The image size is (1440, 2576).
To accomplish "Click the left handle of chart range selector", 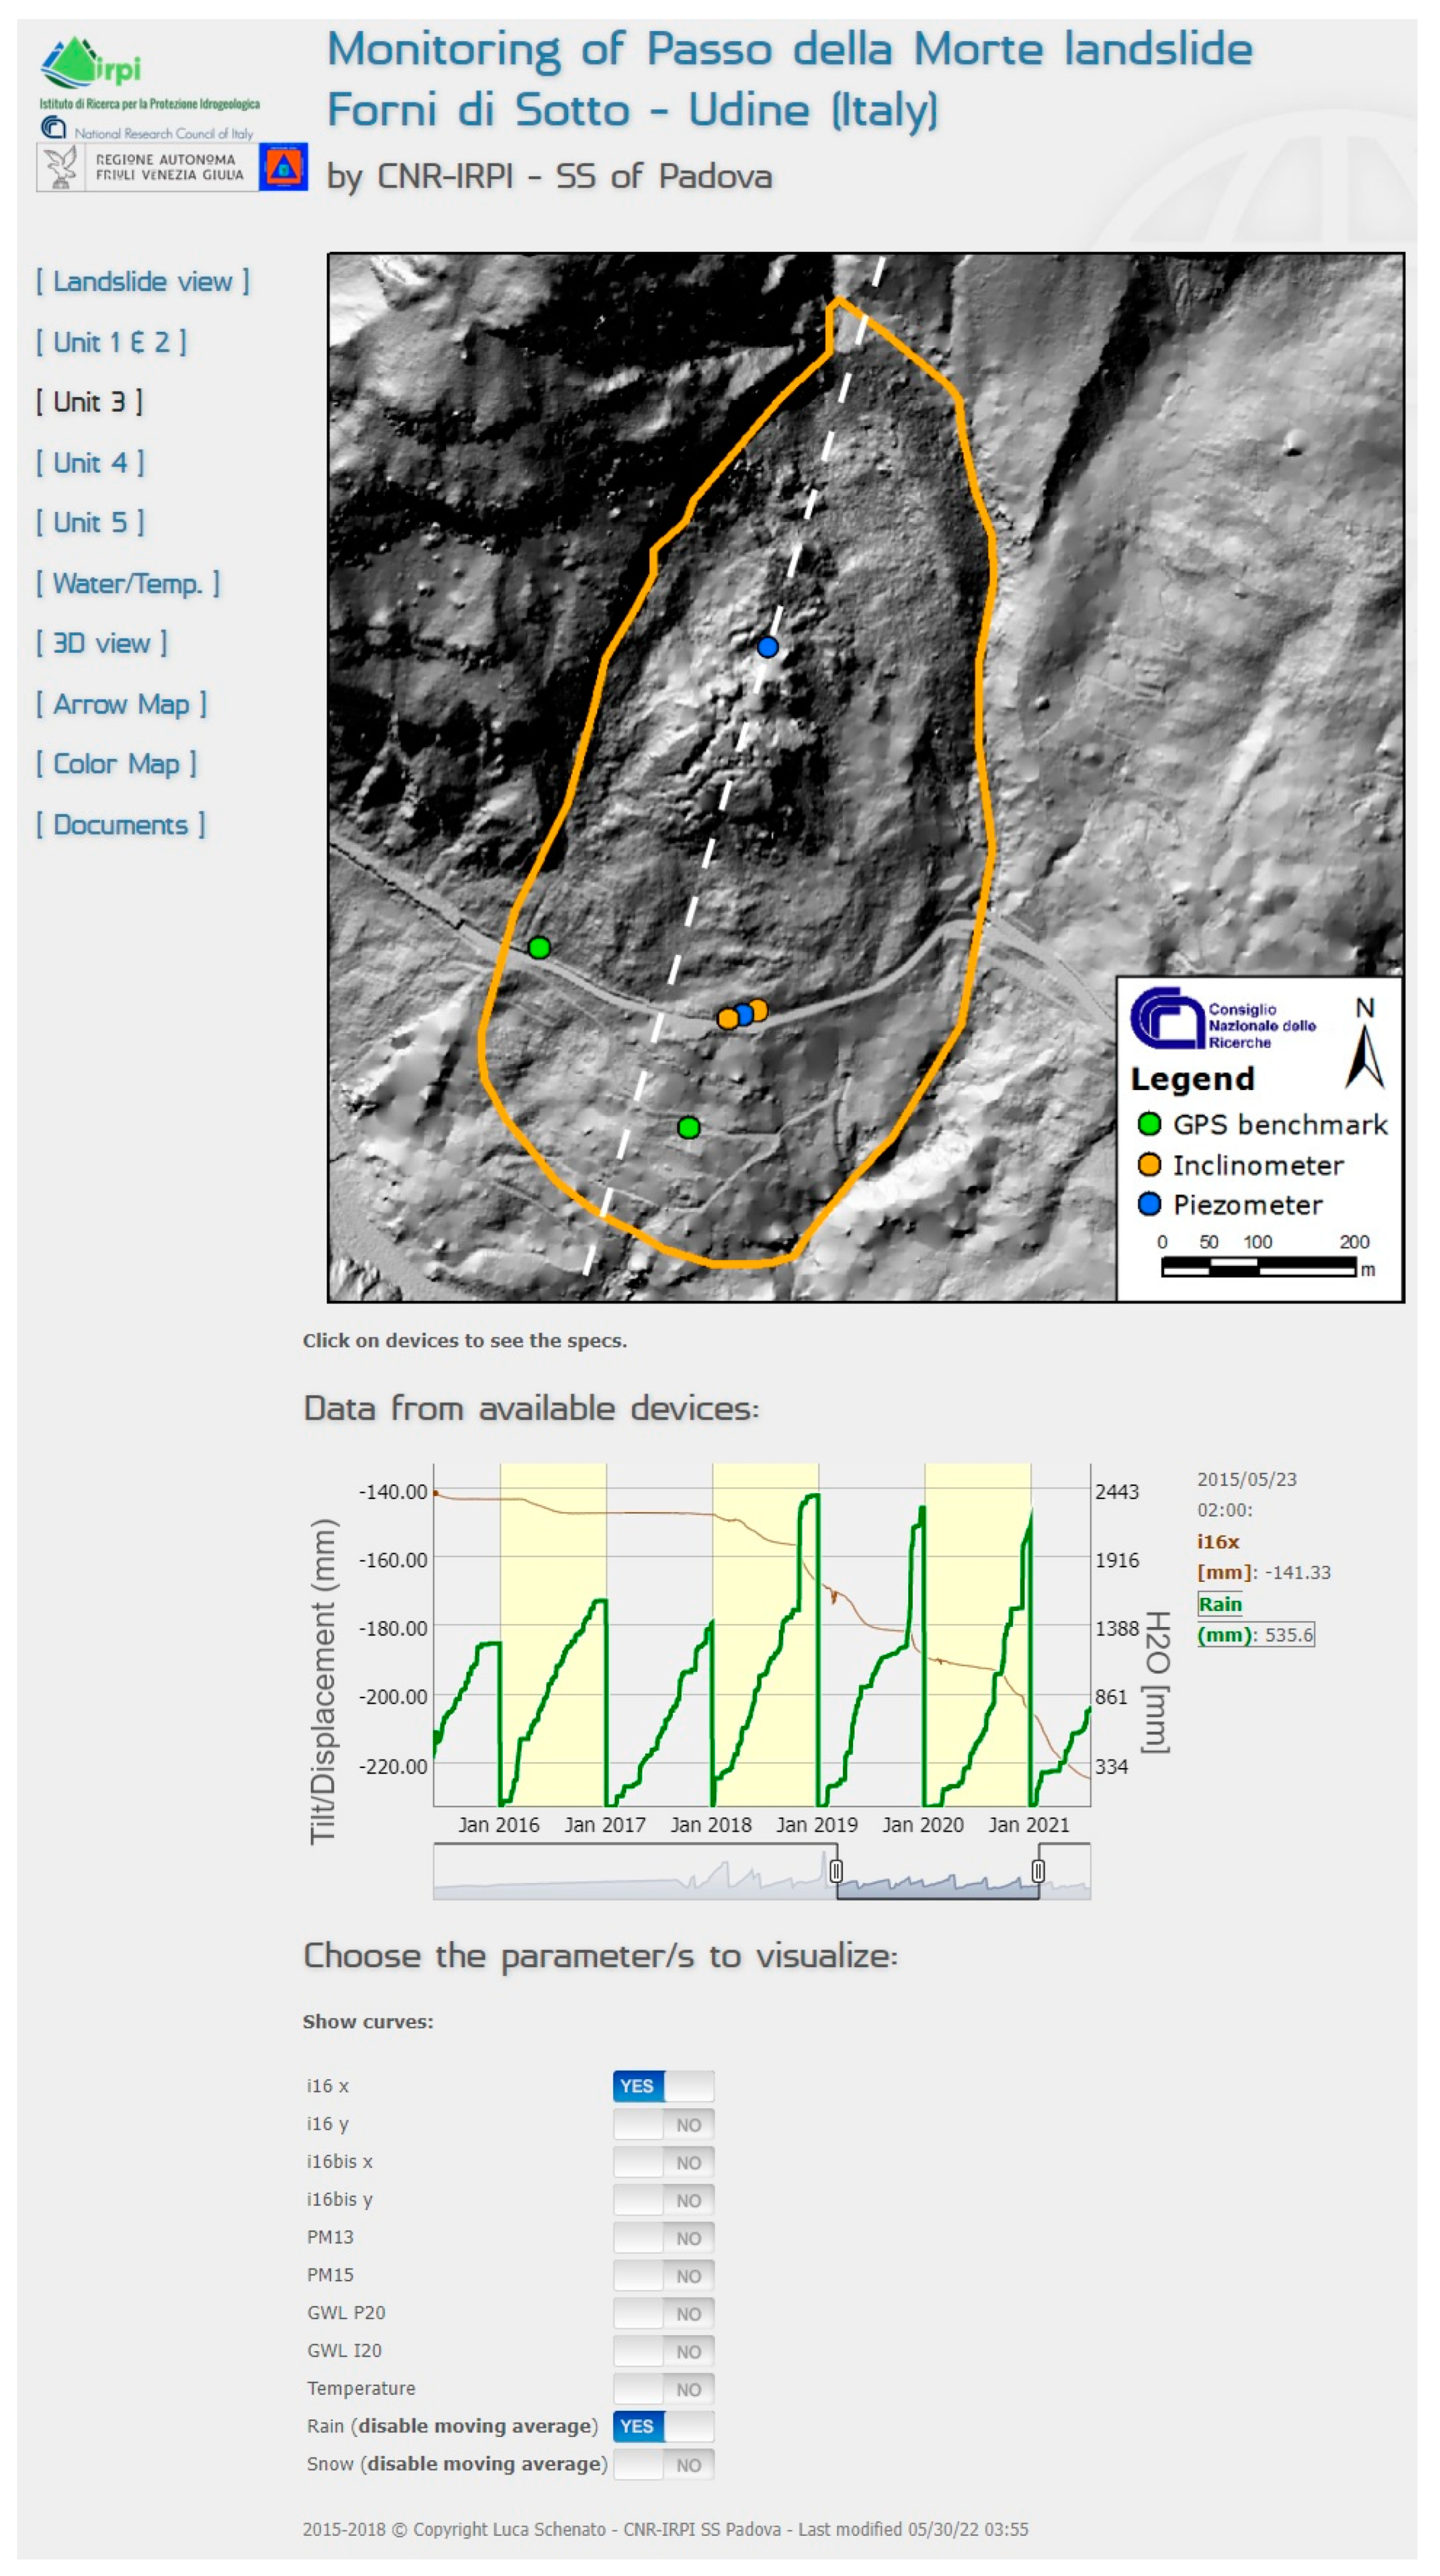I will pos(836,1871).
